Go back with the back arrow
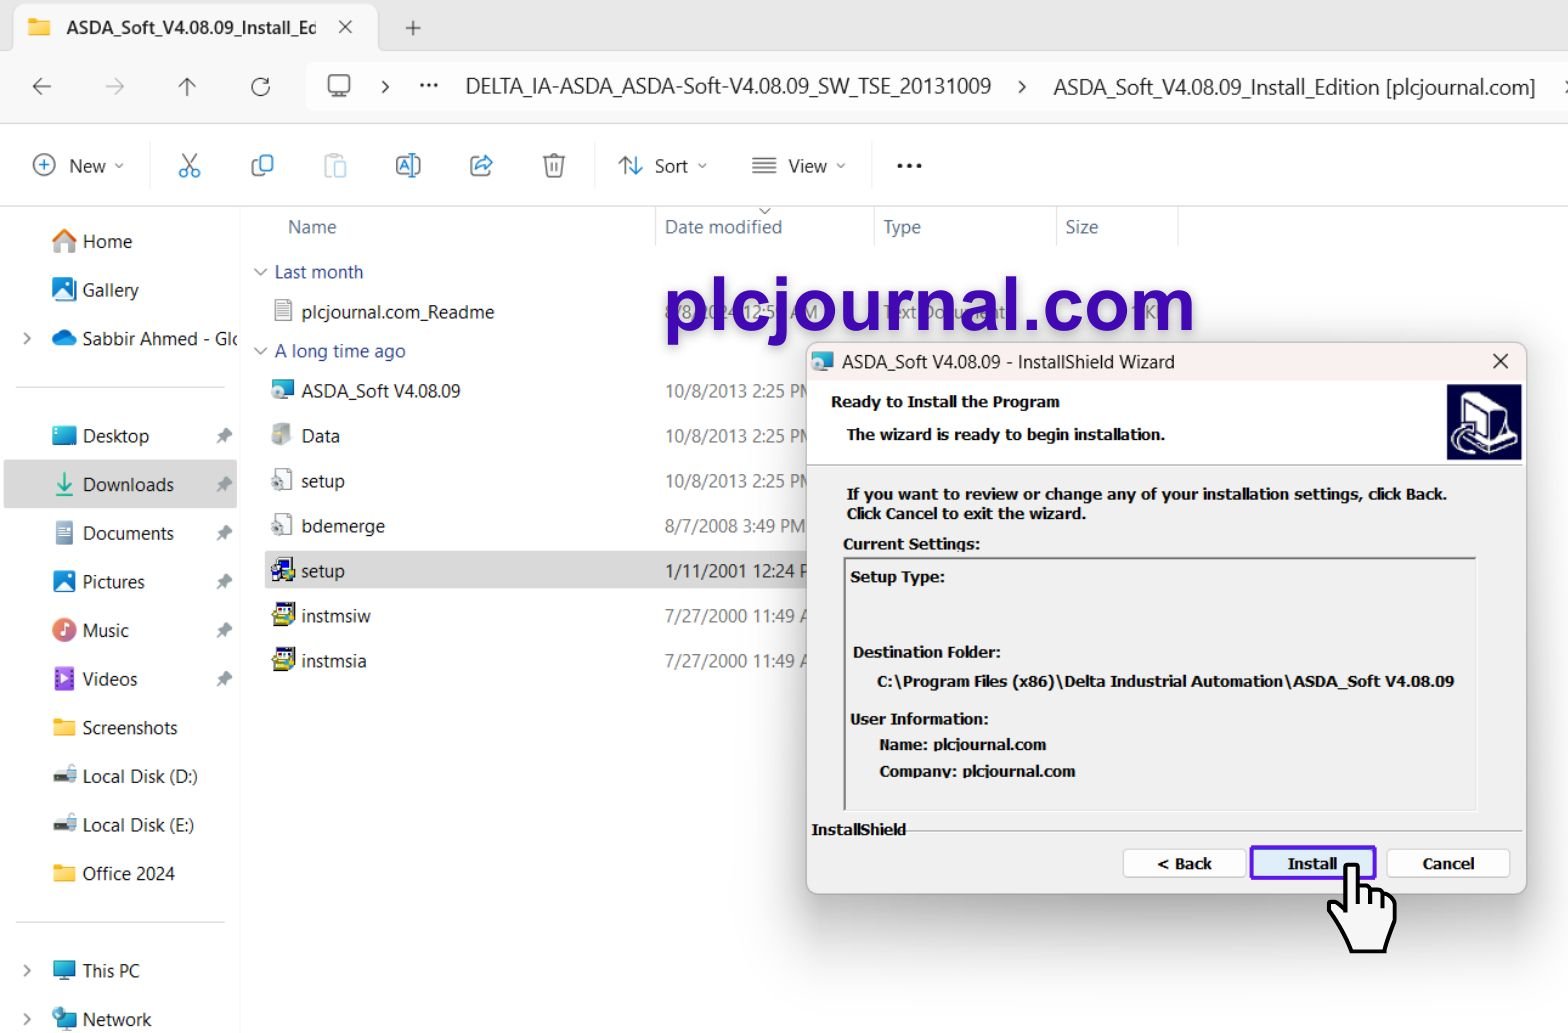Screen dimensions: 1568x1033 click(42, 87)
